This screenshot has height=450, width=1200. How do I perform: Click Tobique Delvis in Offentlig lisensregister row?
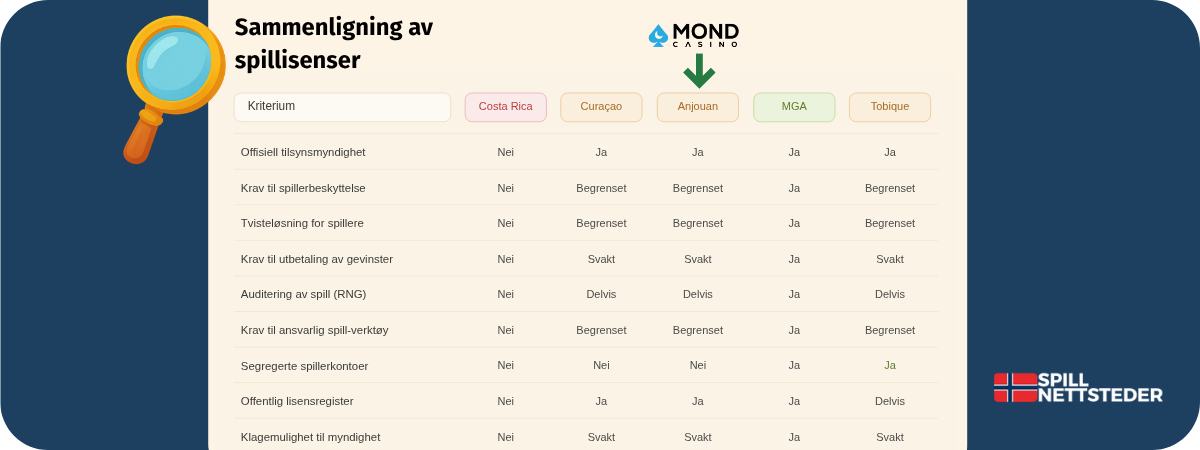point(890,401)
